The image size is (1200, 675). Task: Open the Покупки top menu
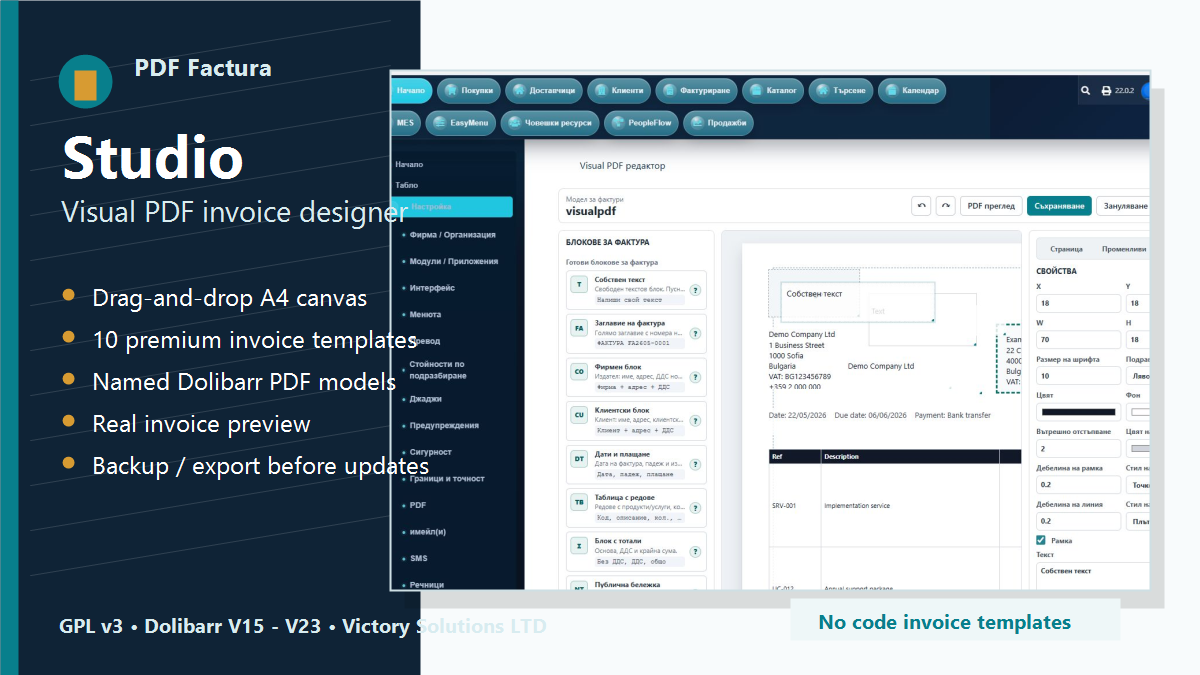[x=468, y=91]
